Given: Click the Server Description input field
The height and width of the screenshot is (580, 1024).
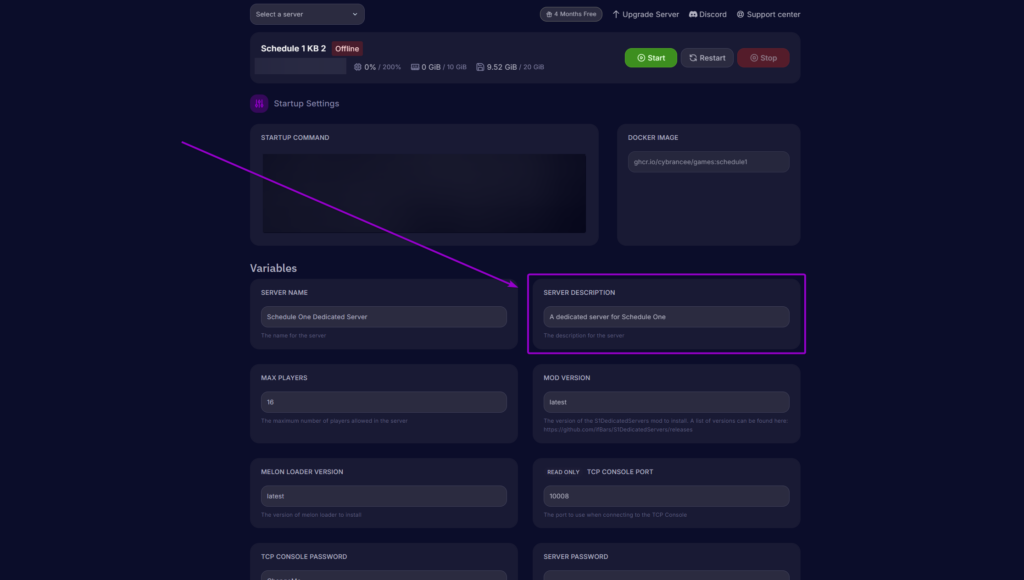Looking at the screenshot, I should pyautogui.click(x=666, y=317).
